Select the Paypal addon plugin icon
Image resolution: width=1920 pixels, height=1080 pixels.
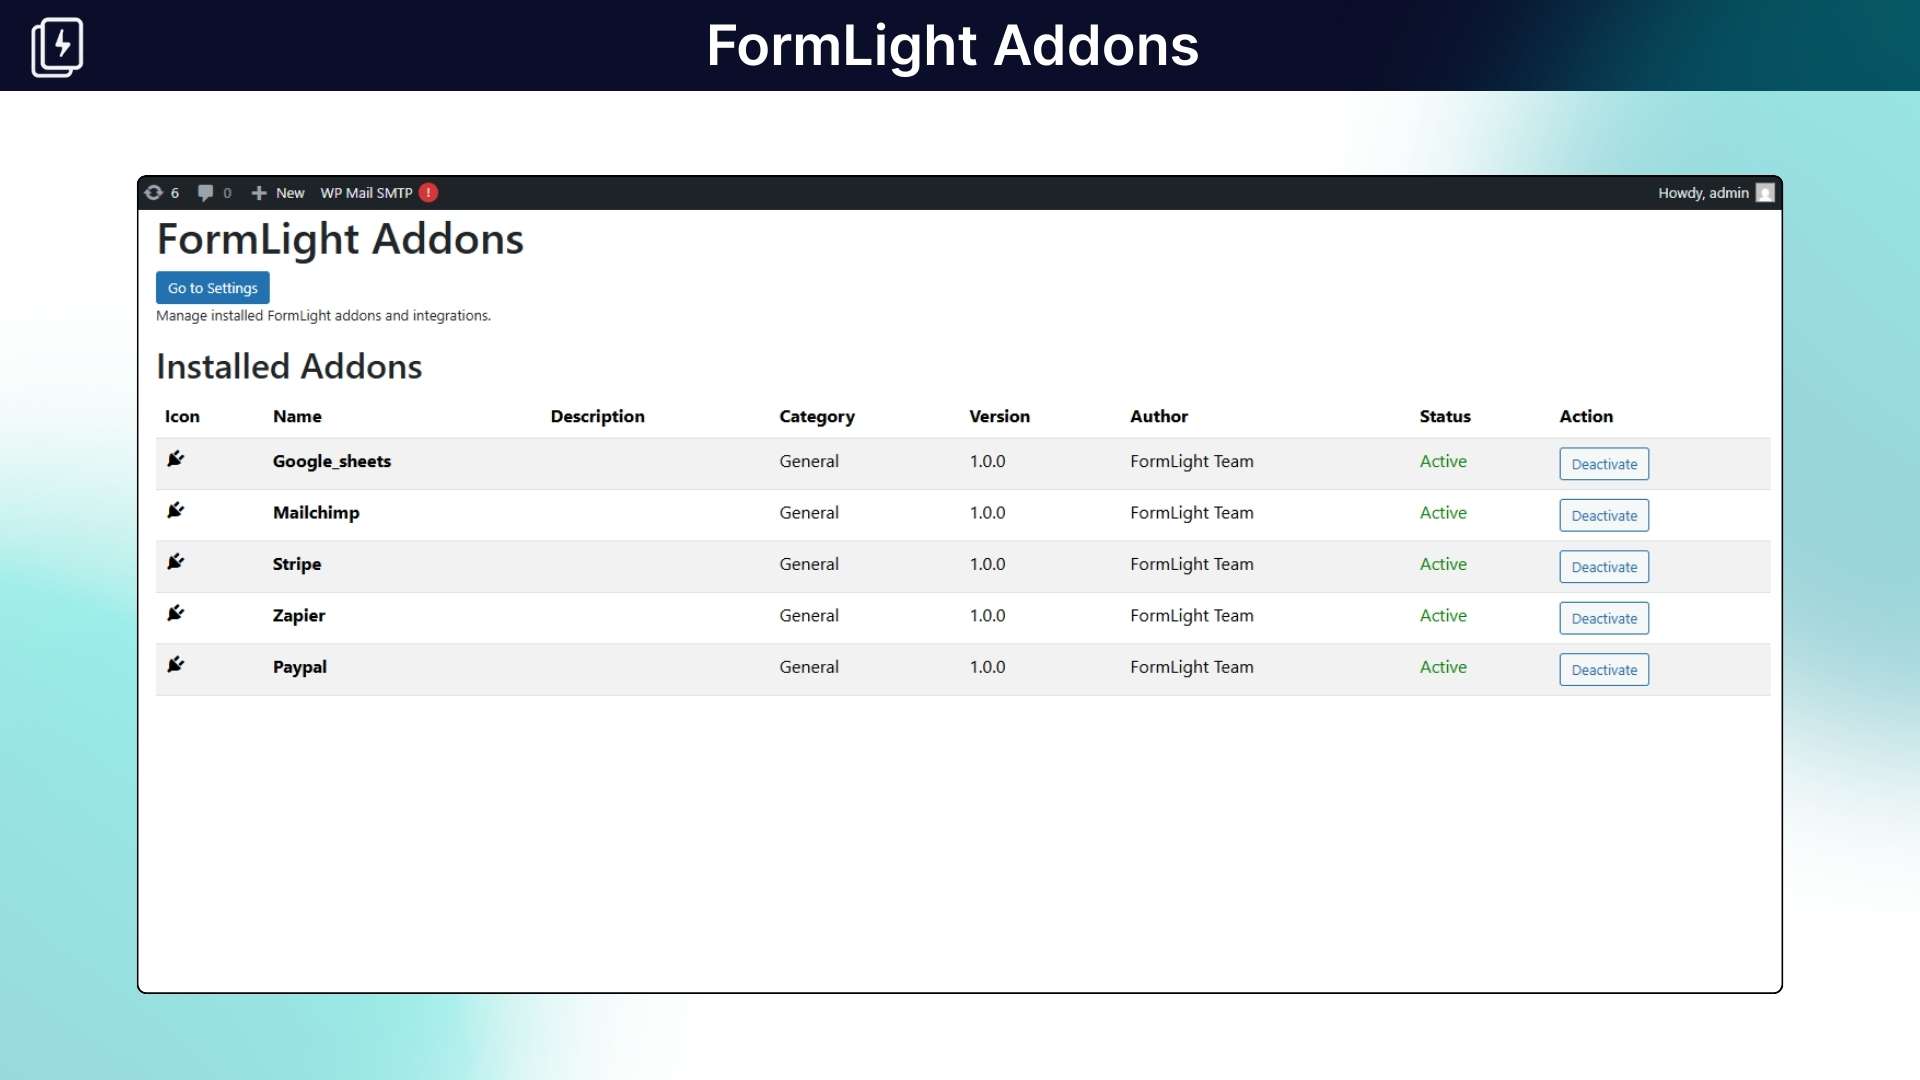175,665
